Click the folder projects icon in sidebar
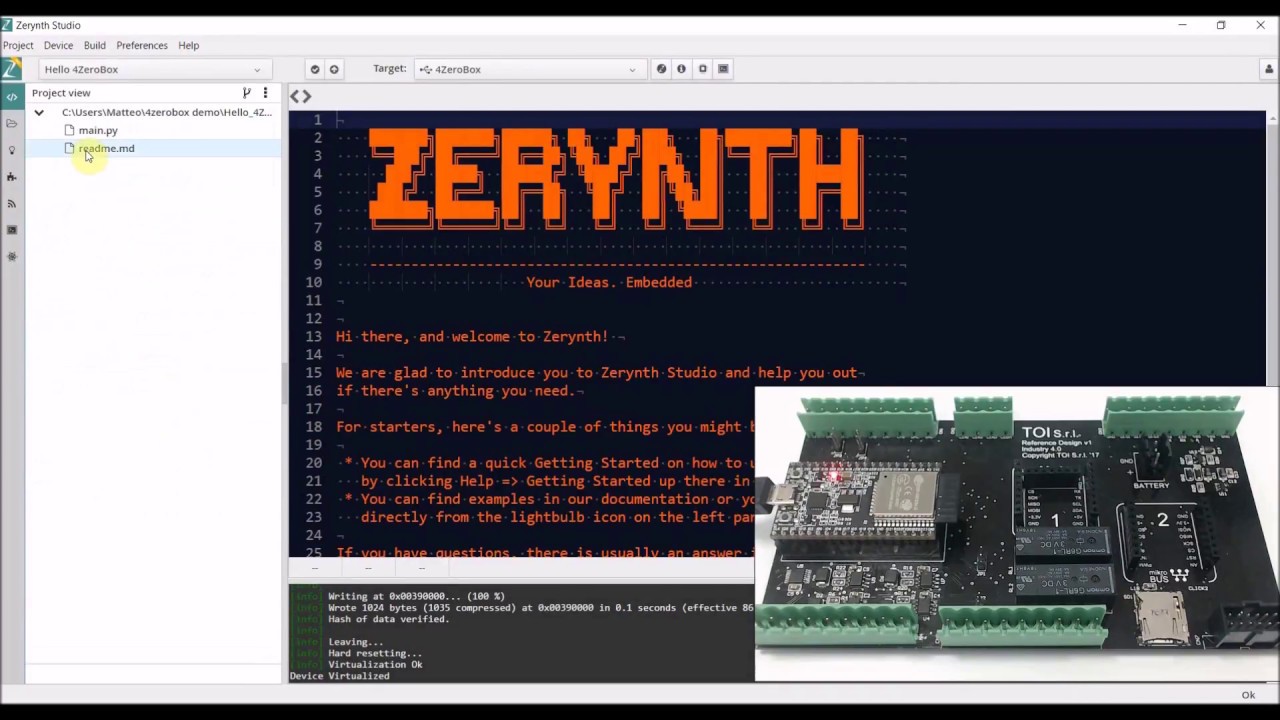Screen dimensions: 1280x720 coord(12,123)
